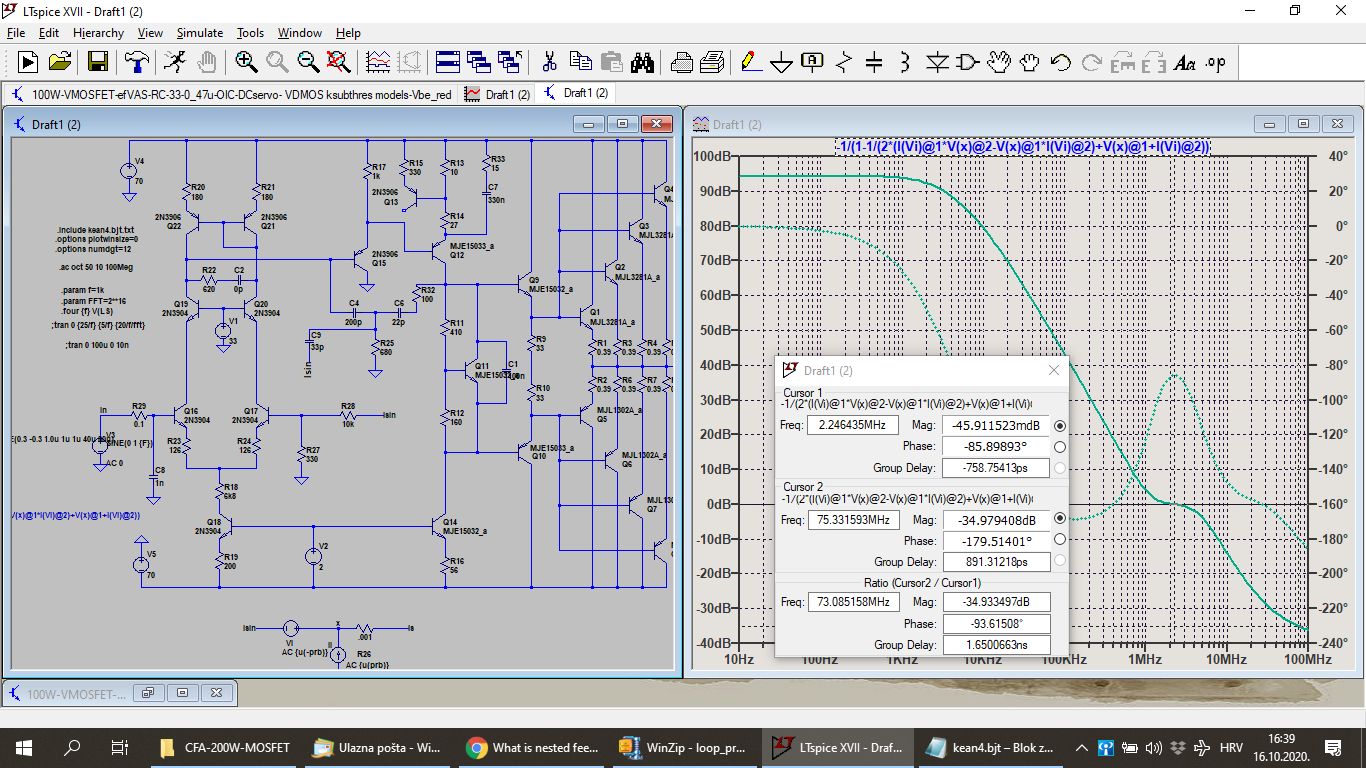The width and height of the screenshot is (1366, 768).
Task: Switch to the Draft1 (2) schematic tab
Action: coord(575,93)
